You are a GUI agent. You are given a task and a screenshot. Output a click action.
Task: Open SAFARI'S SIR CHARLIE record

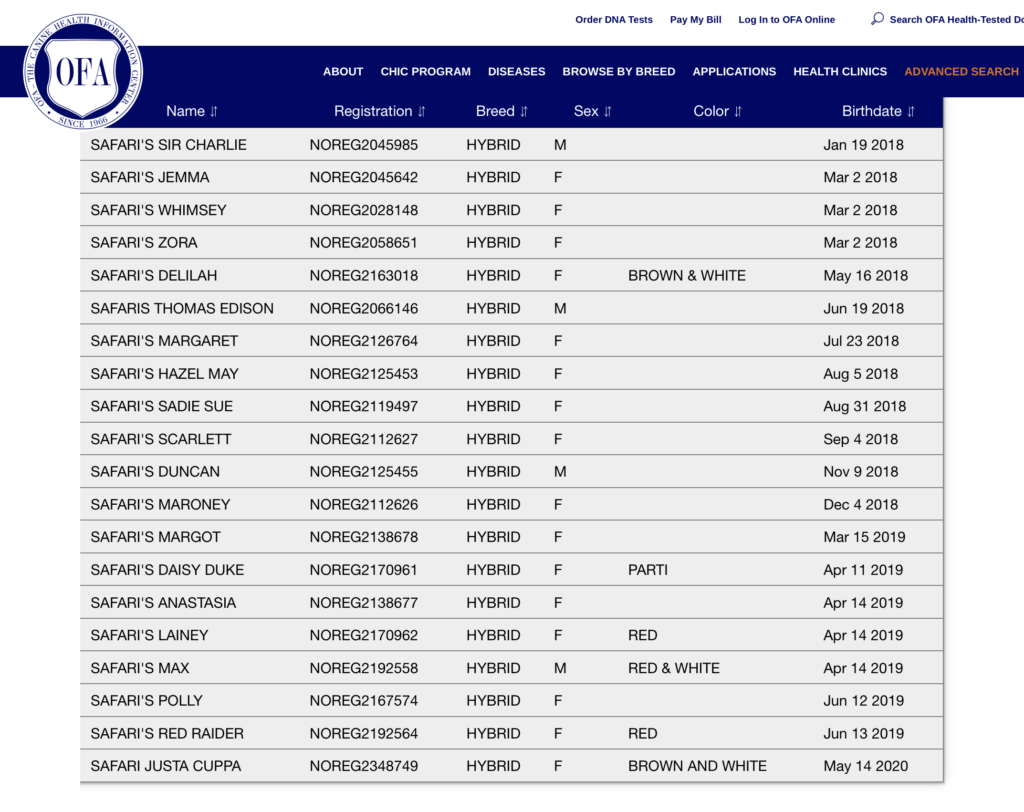tap(168, 145)
